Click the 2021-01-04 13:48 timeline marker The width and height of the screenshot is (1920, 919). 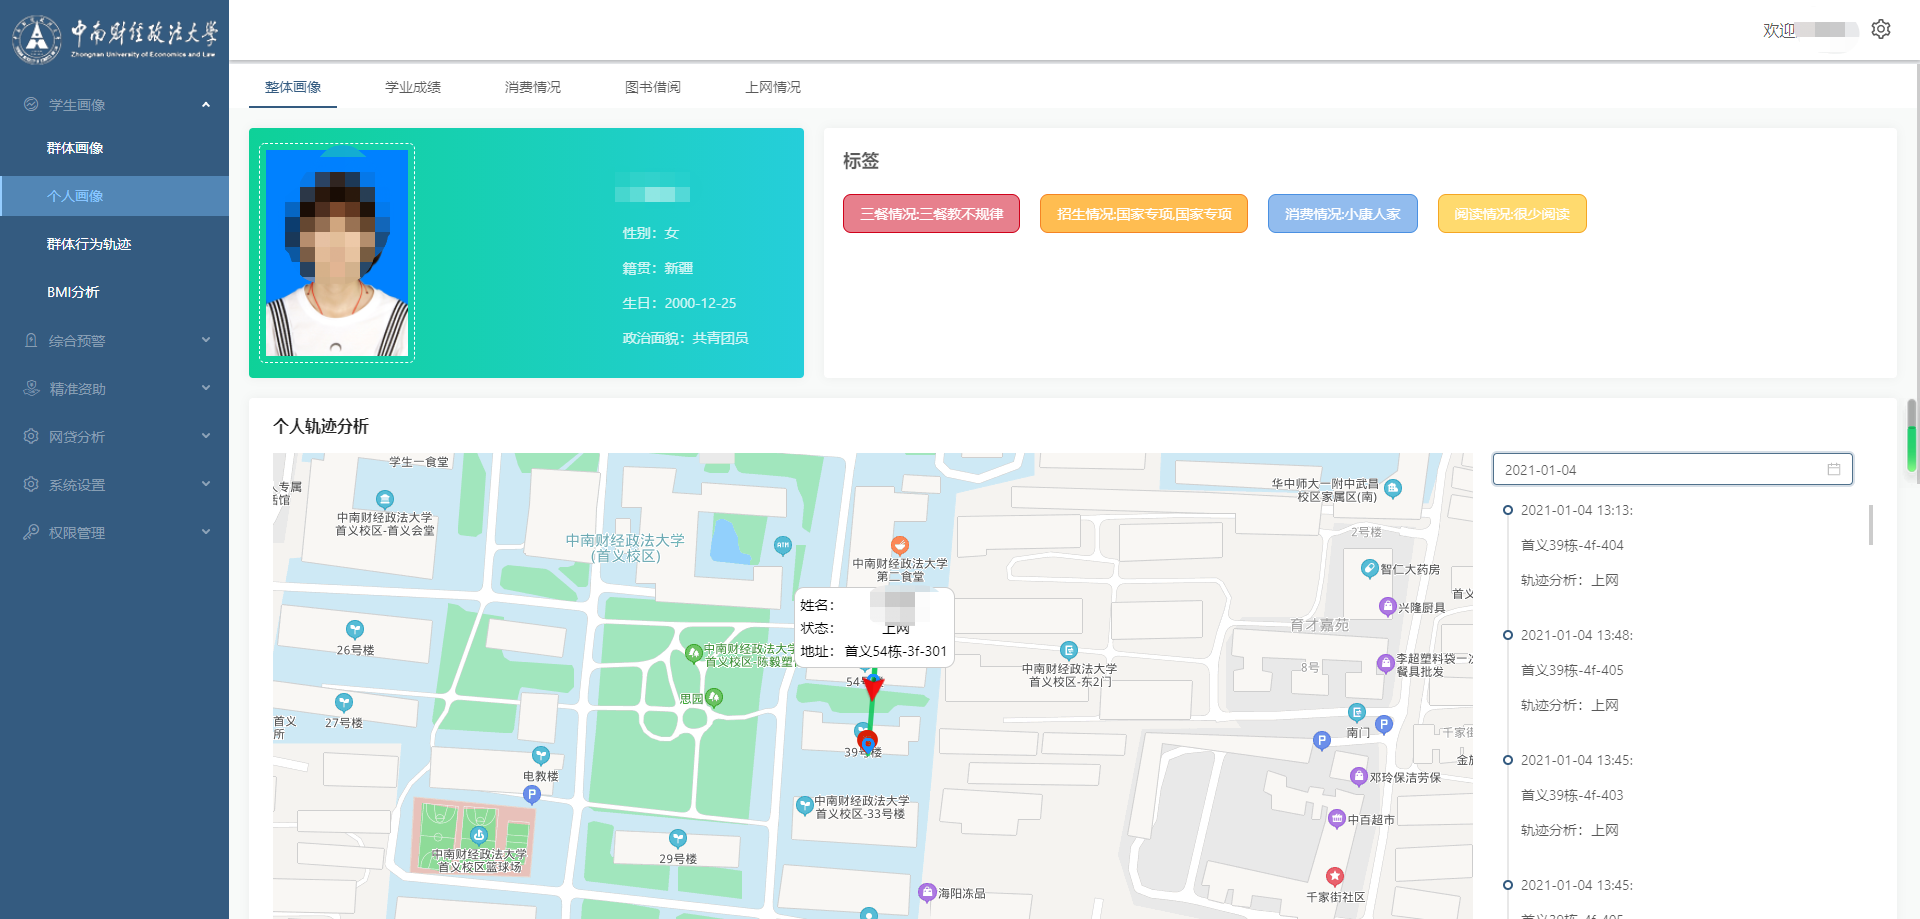[1508, 635]
